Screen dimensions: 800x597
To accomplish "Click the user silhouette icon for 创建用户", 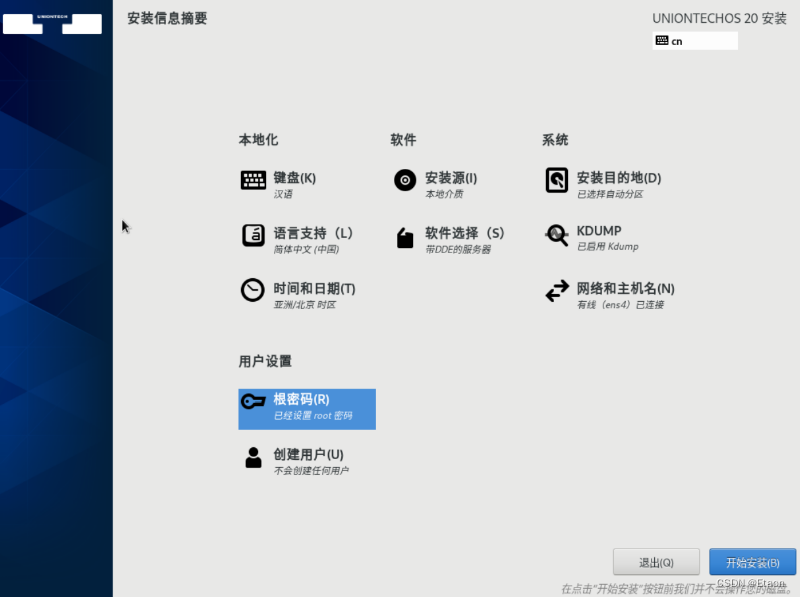I will (x=253, y=457).
